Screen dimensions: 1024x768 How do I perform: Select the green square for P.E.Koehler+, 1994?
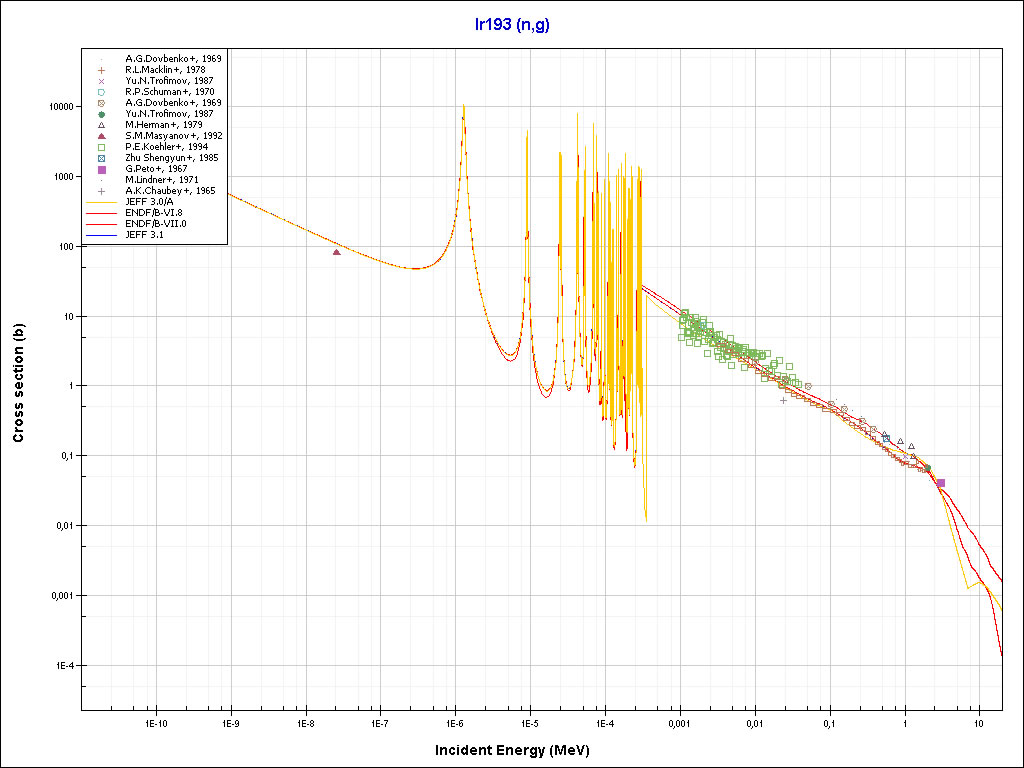pyautogui.click(x=101, y=147)
